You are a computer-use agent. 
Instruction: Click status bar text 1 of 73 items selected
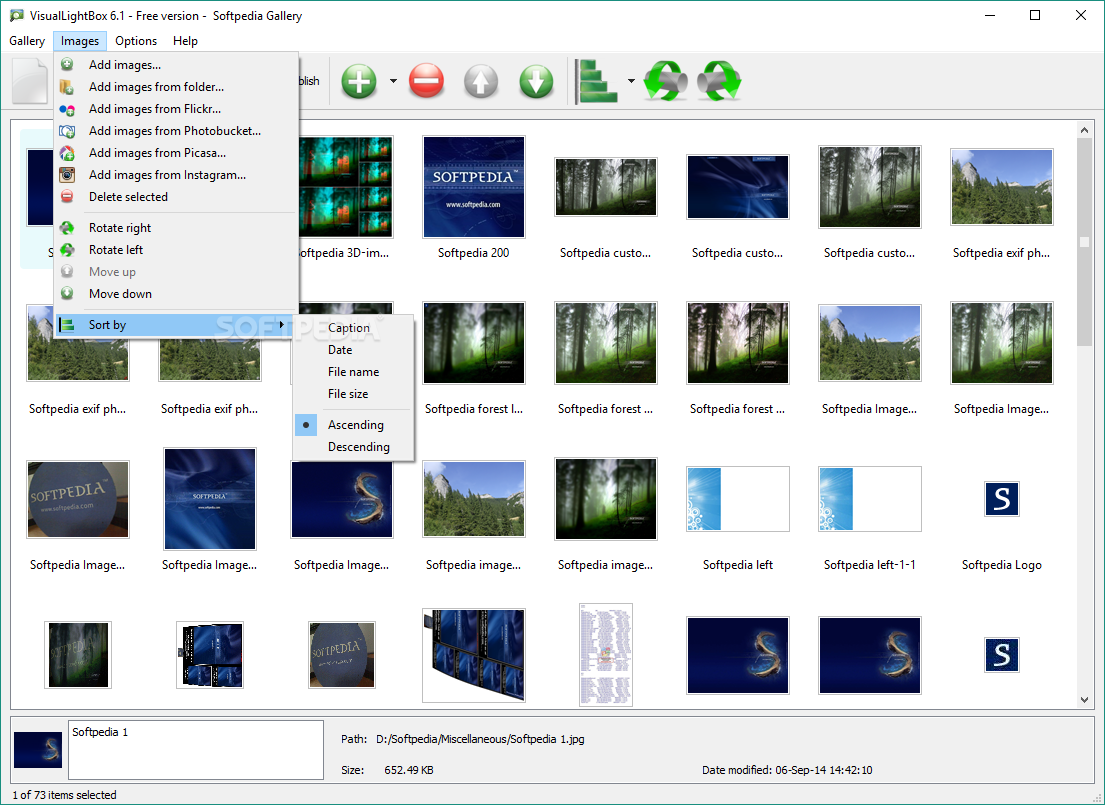64,794
